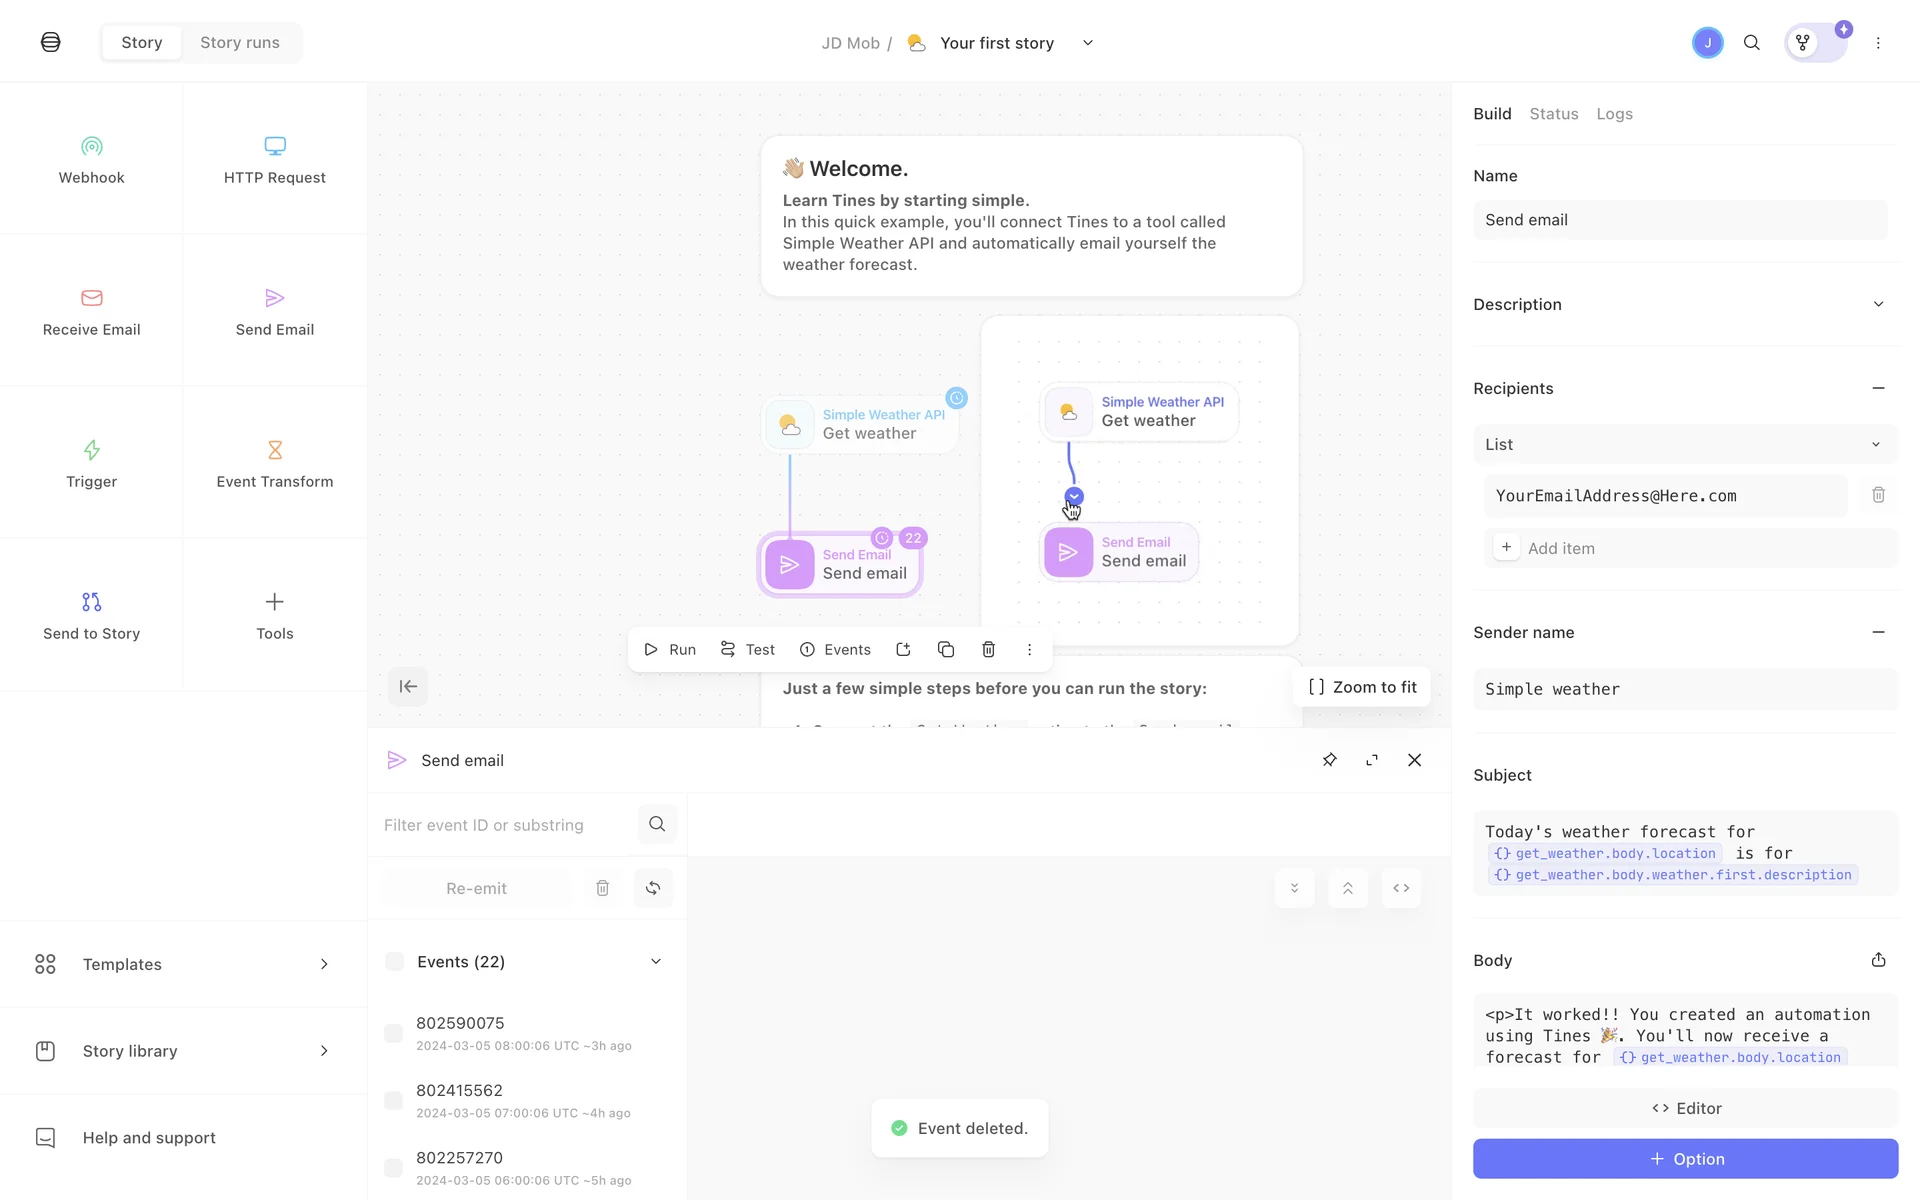Choose the Send to Story action
Image resolution: width=1920 pixels, height=1200 pixels.
point(91,615)
